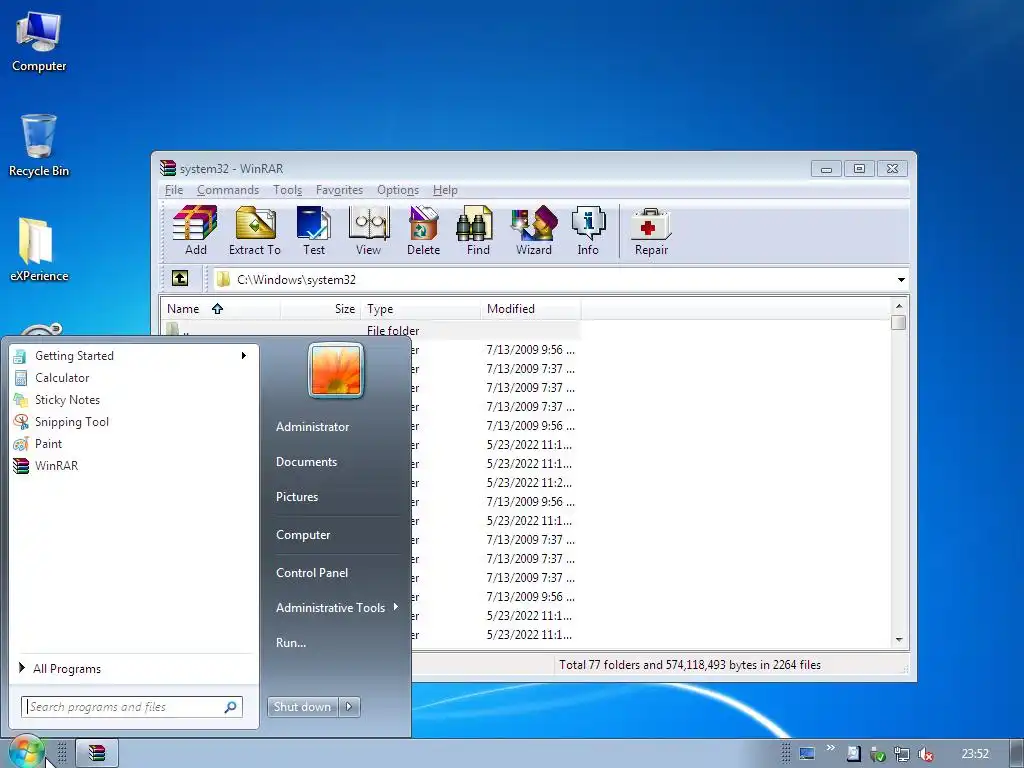Open Pictures from Start menu
1024x768 pixels.
(x=296, y=497)
